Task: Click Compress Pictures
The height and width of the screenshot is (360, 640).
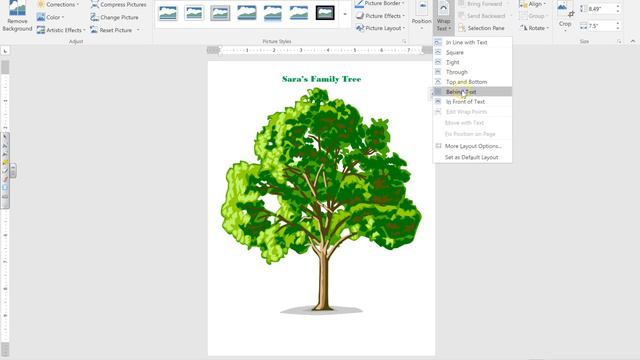Action: [x=118, y=4]
